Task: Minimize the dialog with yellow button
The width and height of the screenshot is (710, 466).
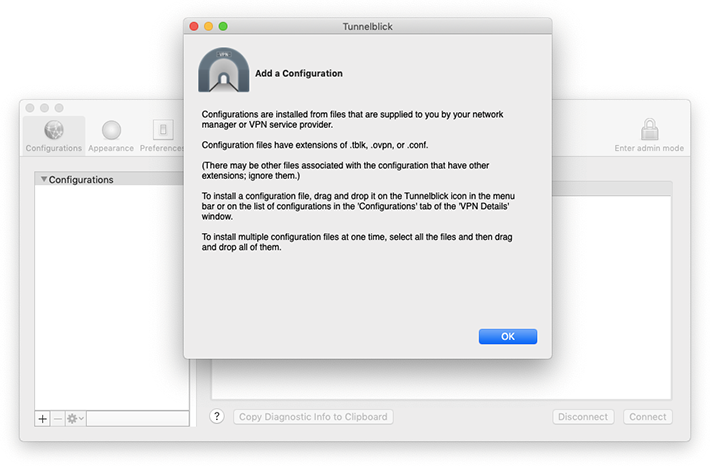Action: [209, 26]
